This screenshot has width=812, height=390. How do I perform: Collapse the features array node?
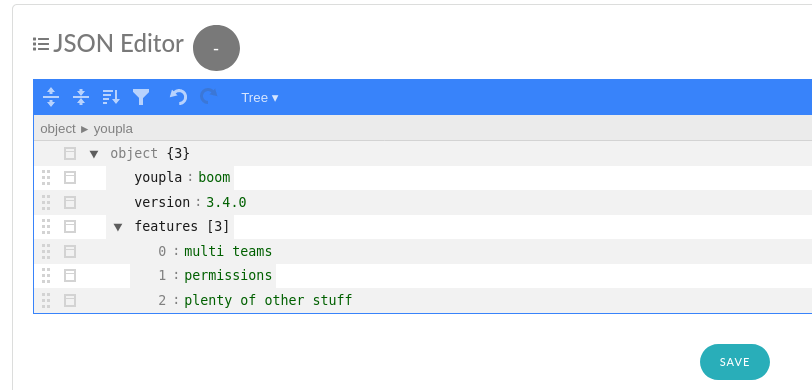pos(118,227)
